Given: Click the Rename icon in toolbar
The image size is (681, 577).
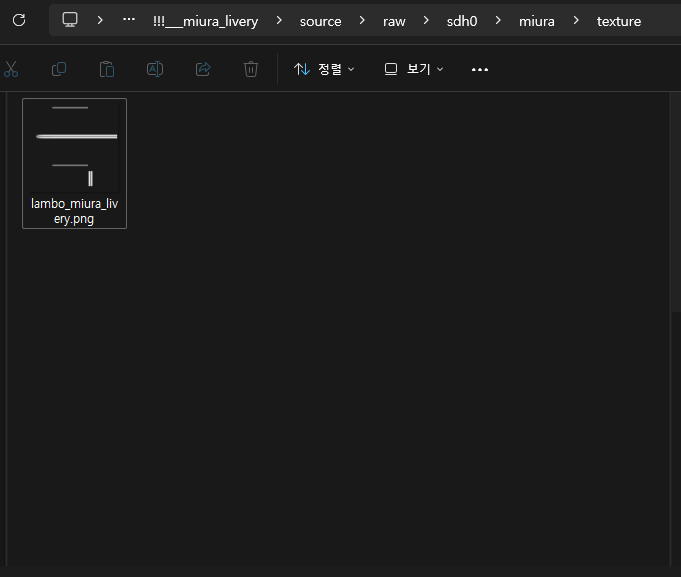Looking at the screenshot, I should (155, 69).
